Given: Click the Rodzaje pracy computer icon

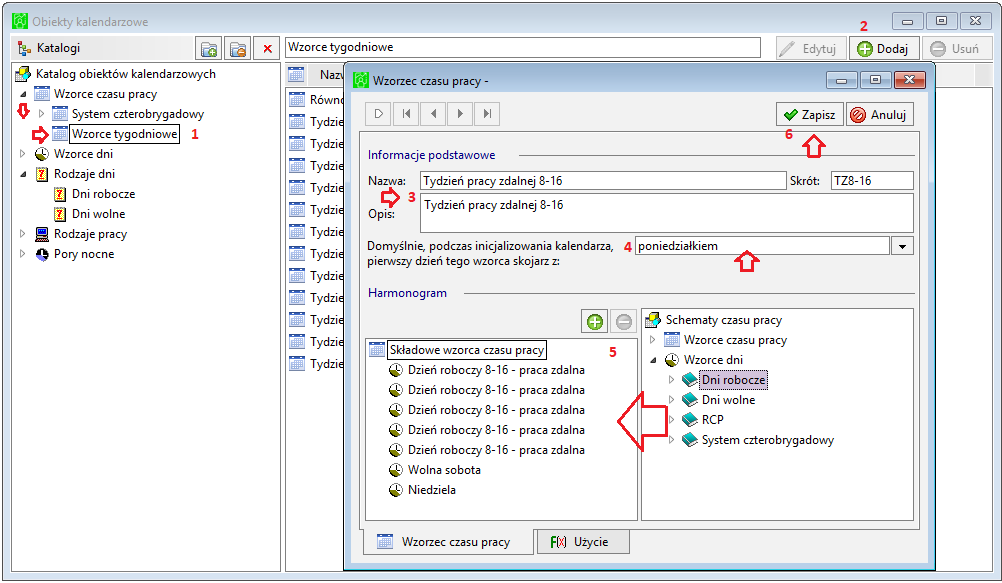Looking at the screenshot, I should [42, 234].
